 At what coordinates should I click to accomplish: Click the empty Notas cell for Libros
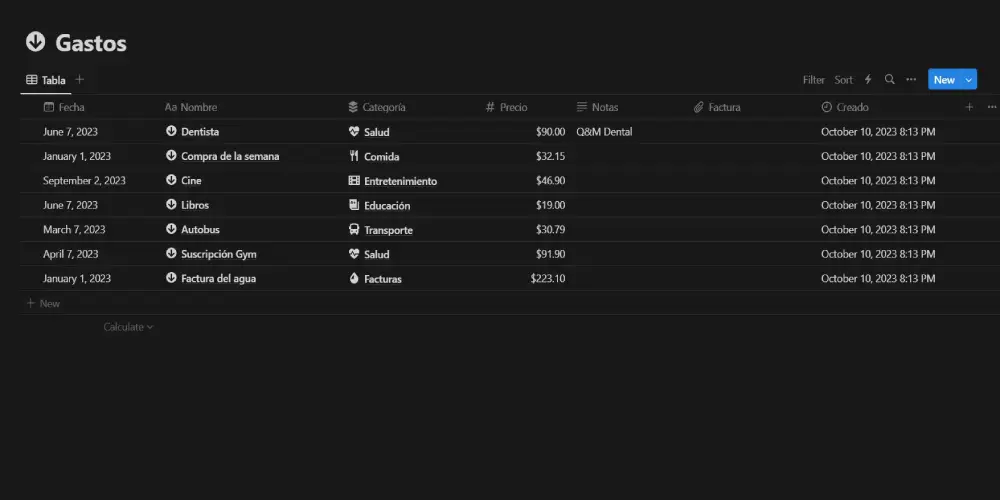point(628,205)
